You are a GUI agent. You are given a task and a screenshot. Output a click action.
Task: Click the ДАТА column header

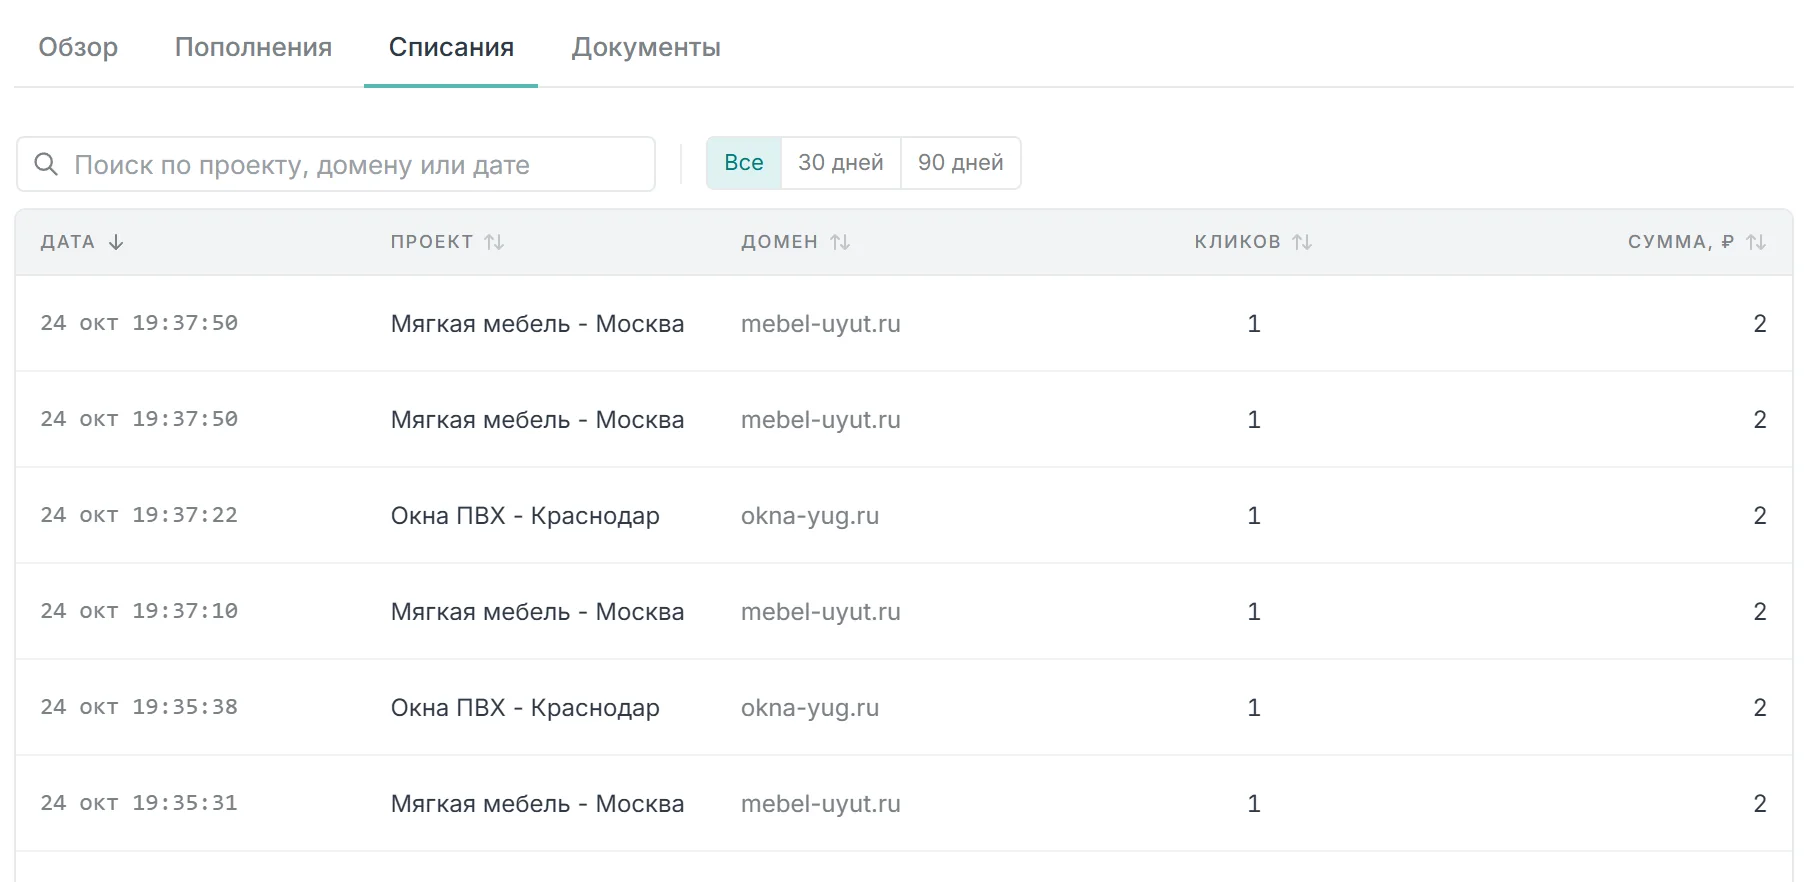[x=68, y=242]
